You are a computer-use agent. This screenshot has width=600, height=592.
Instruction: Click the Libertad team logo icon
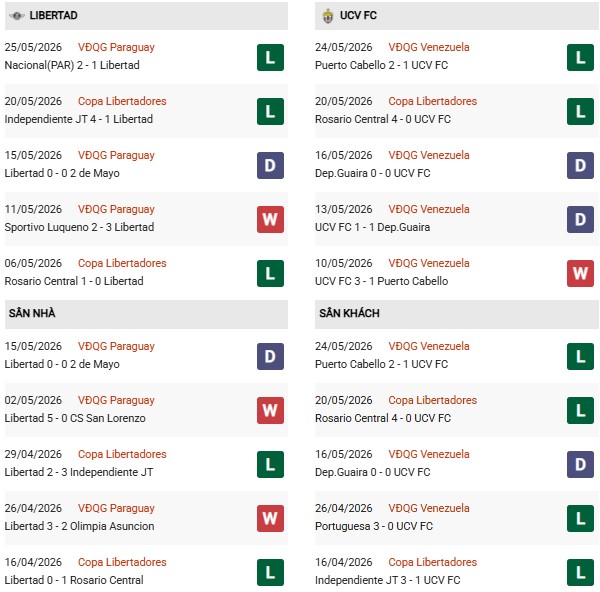pyautogui.click(x=17, y=16)
